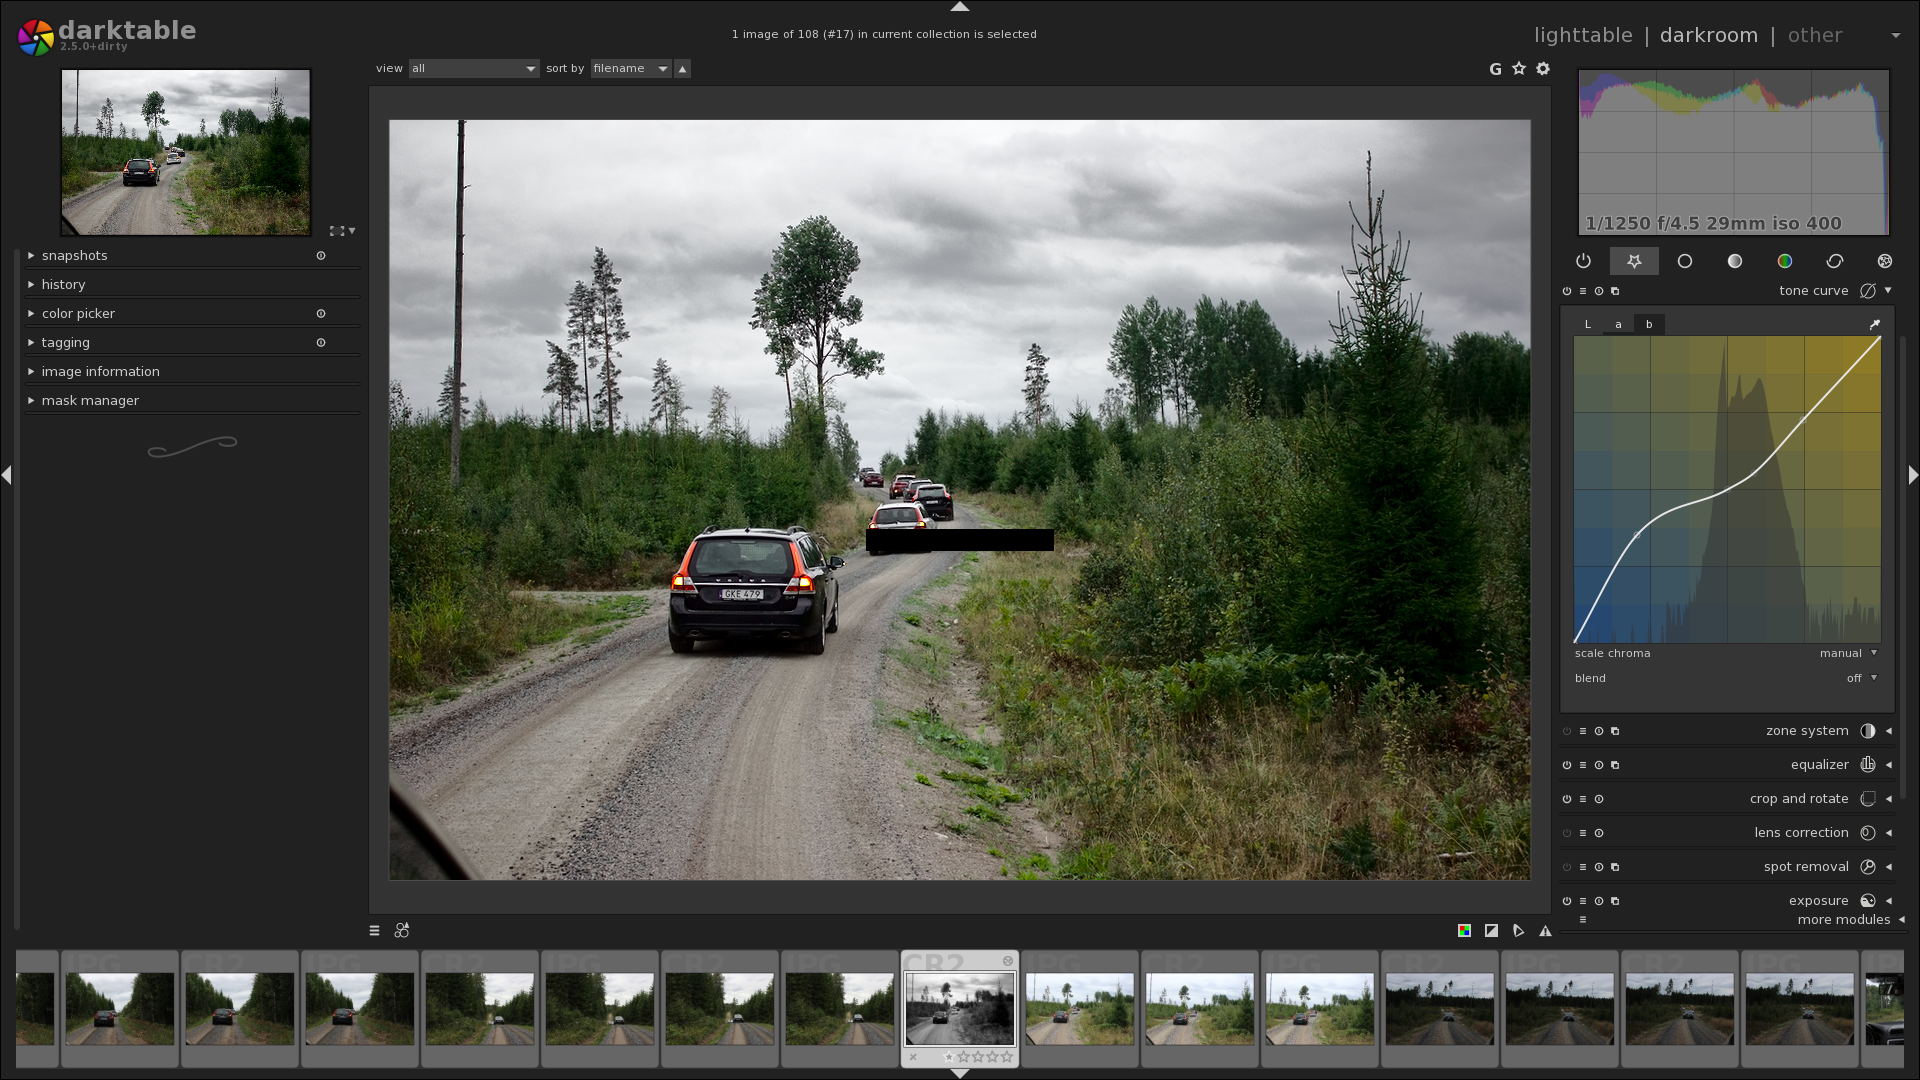Open quick presets list icon below image

375,931
